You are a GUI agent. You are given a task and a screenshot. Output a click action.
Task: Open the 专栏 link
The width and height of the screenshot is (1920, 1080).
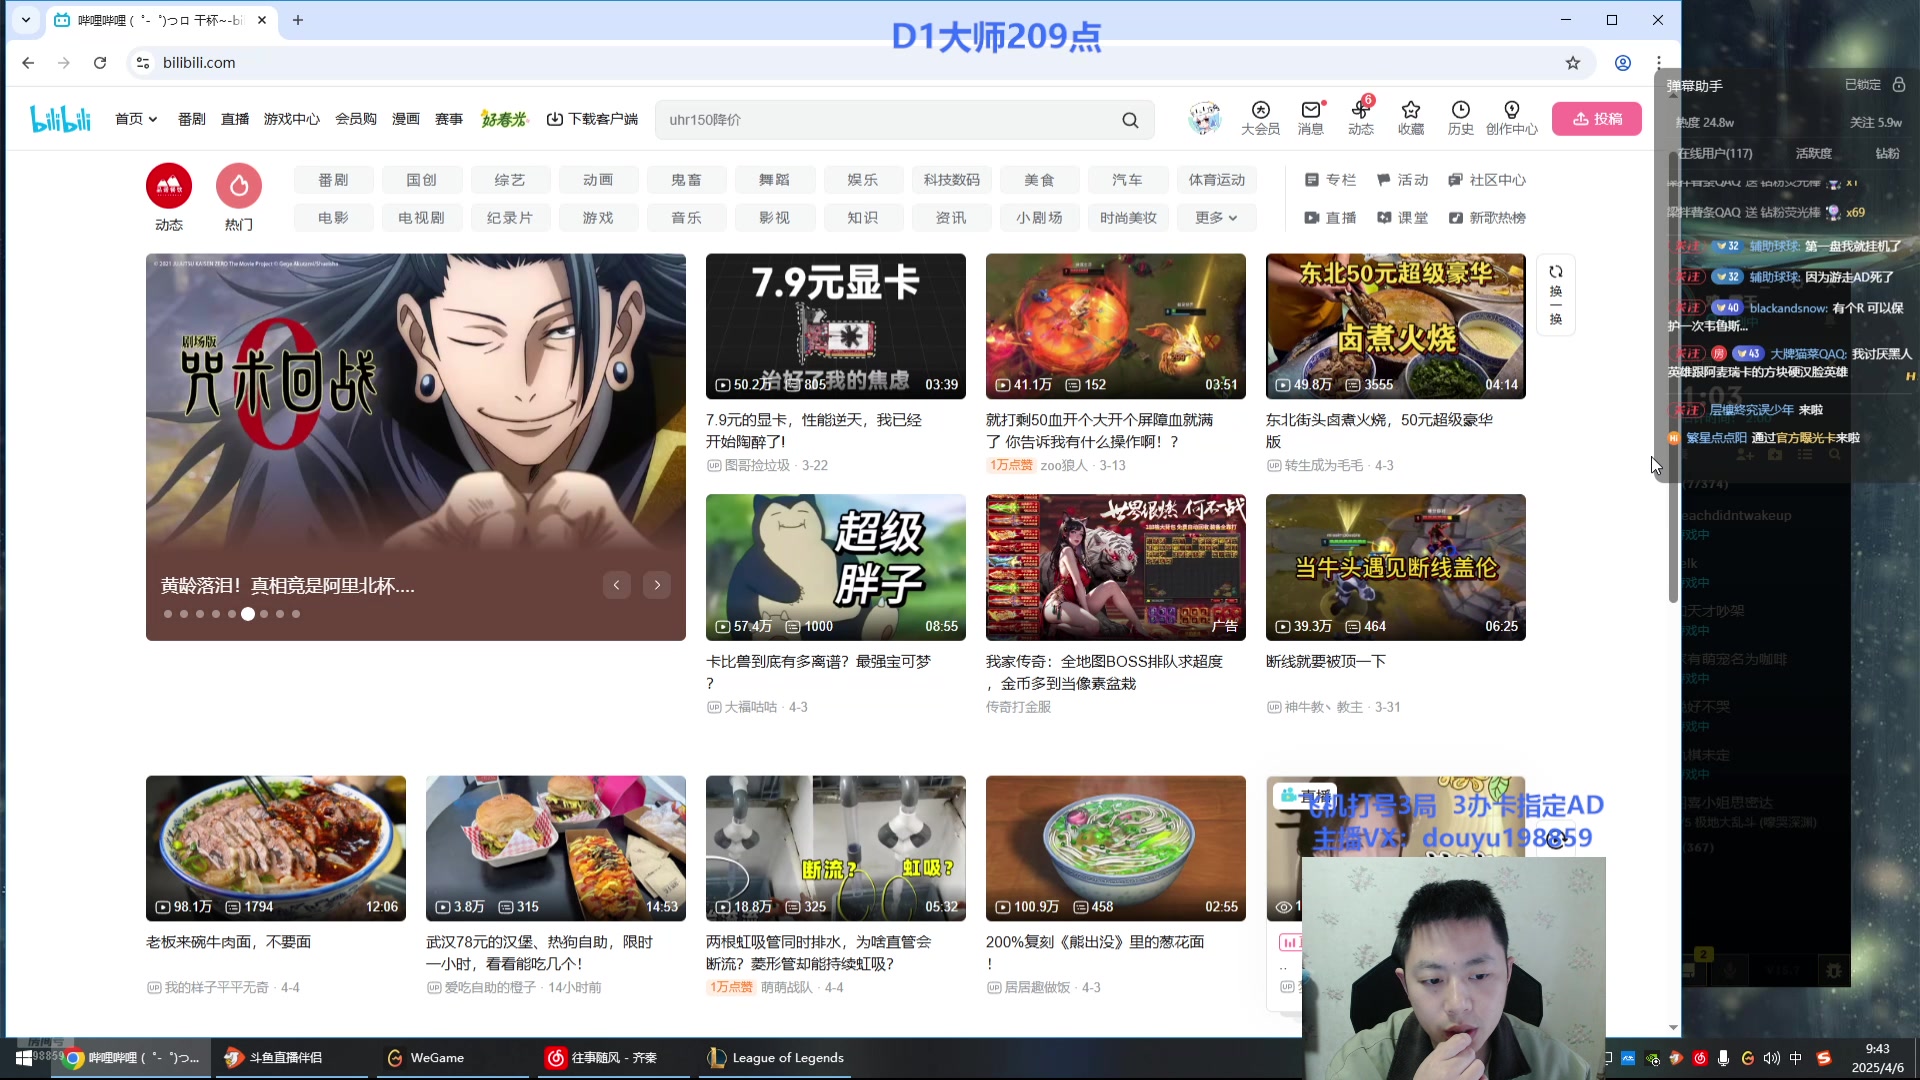pos(1331,180)
